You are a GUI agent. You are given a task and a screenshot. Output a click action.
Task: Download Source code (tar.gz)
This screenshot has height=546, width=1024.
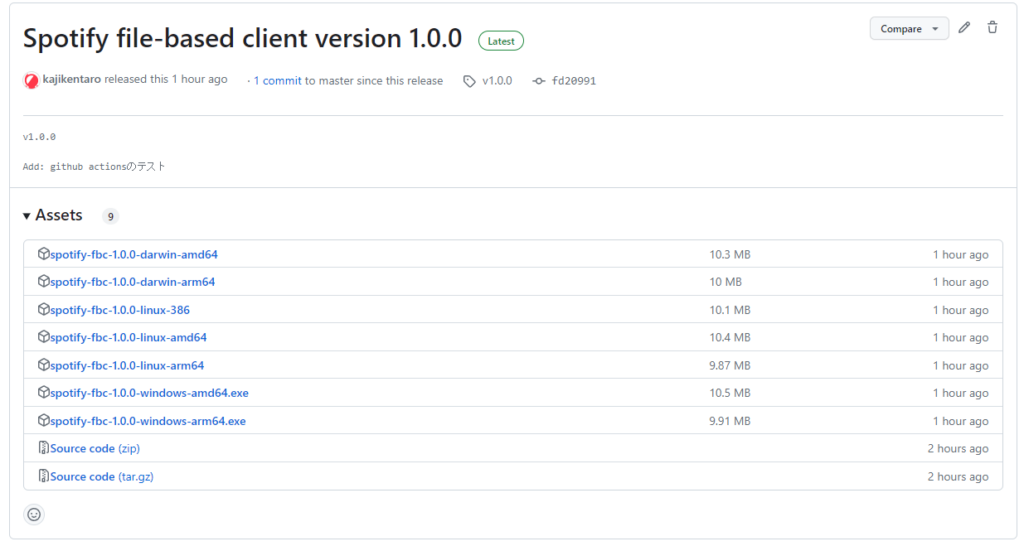(x=102, y=476)
